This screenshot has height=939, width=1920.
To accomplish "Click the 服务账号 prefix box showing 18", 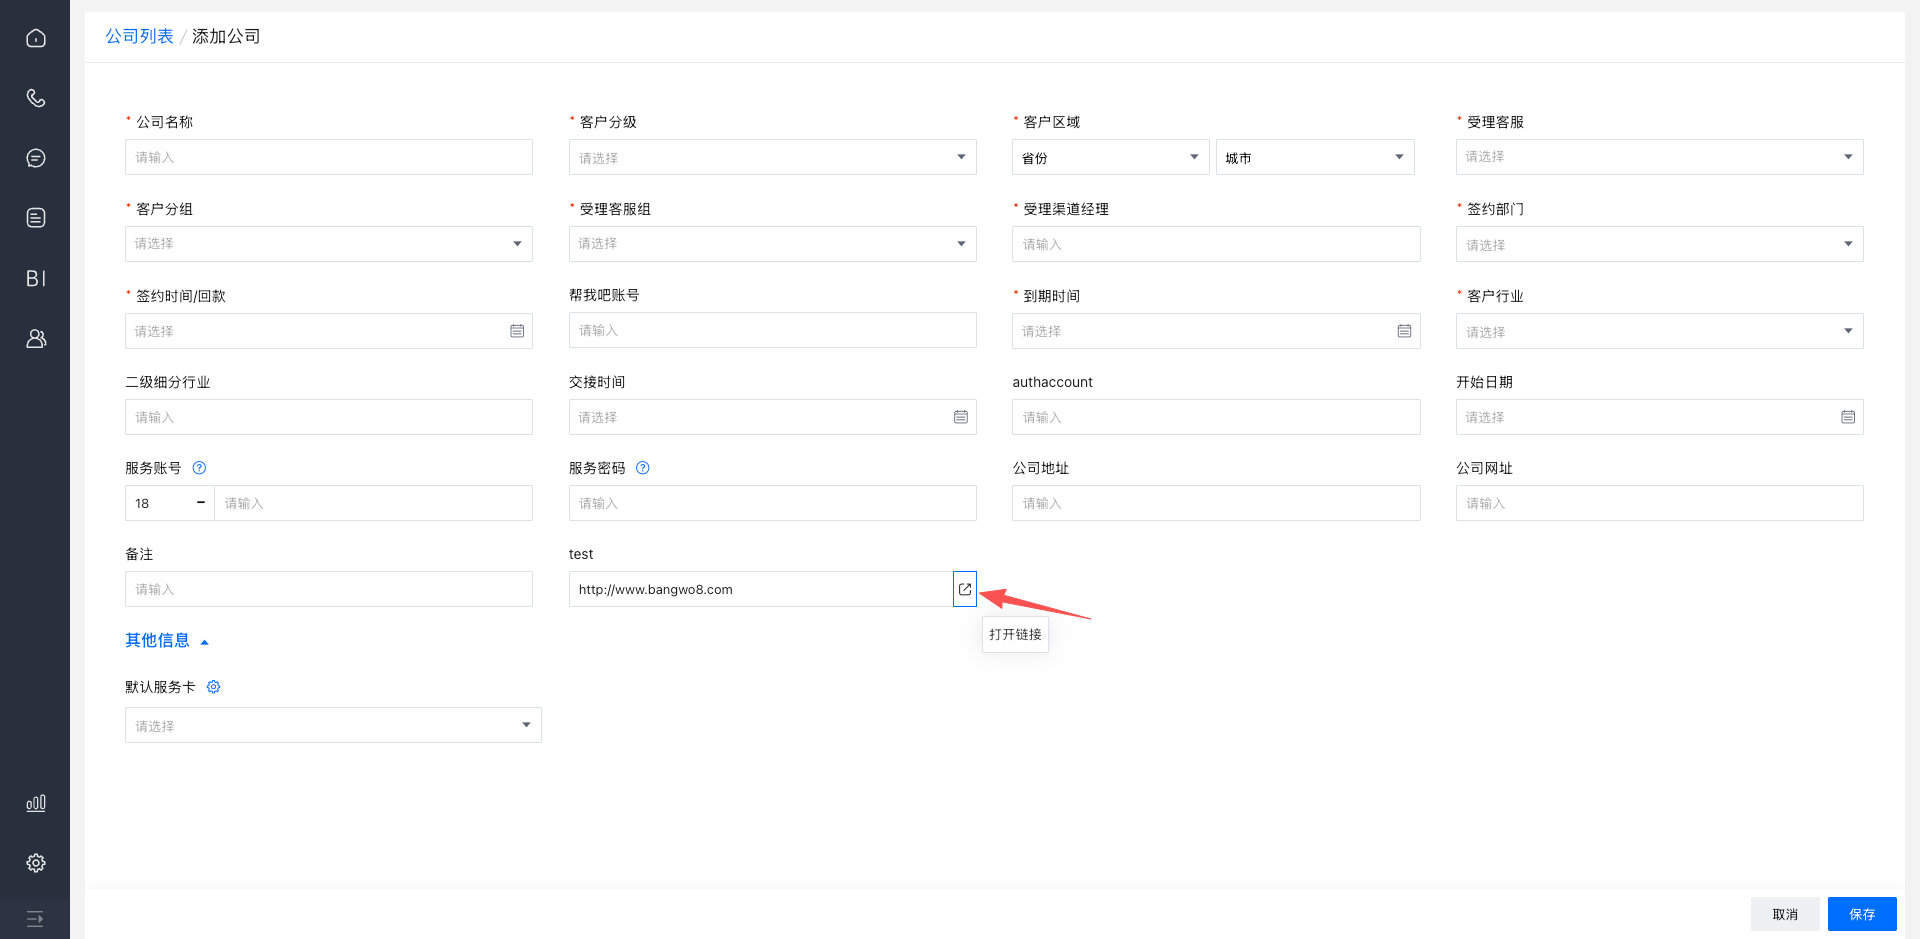I will (169, 503).
